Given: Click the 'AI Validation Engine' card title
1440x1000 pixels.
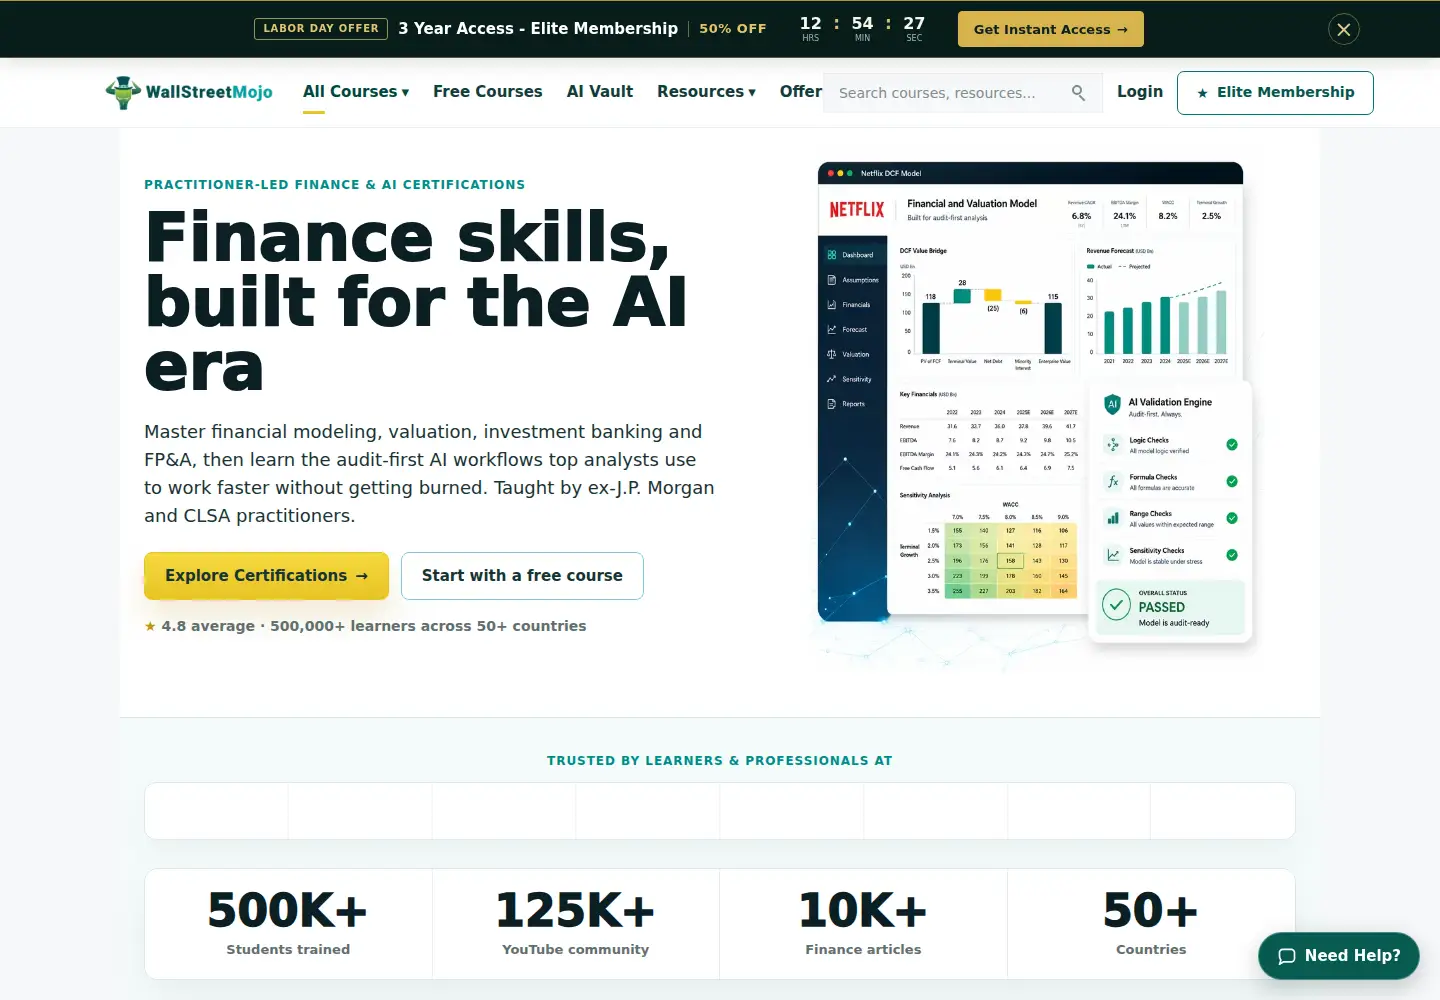Looking at the screenshot, I should coord(1170,402).
